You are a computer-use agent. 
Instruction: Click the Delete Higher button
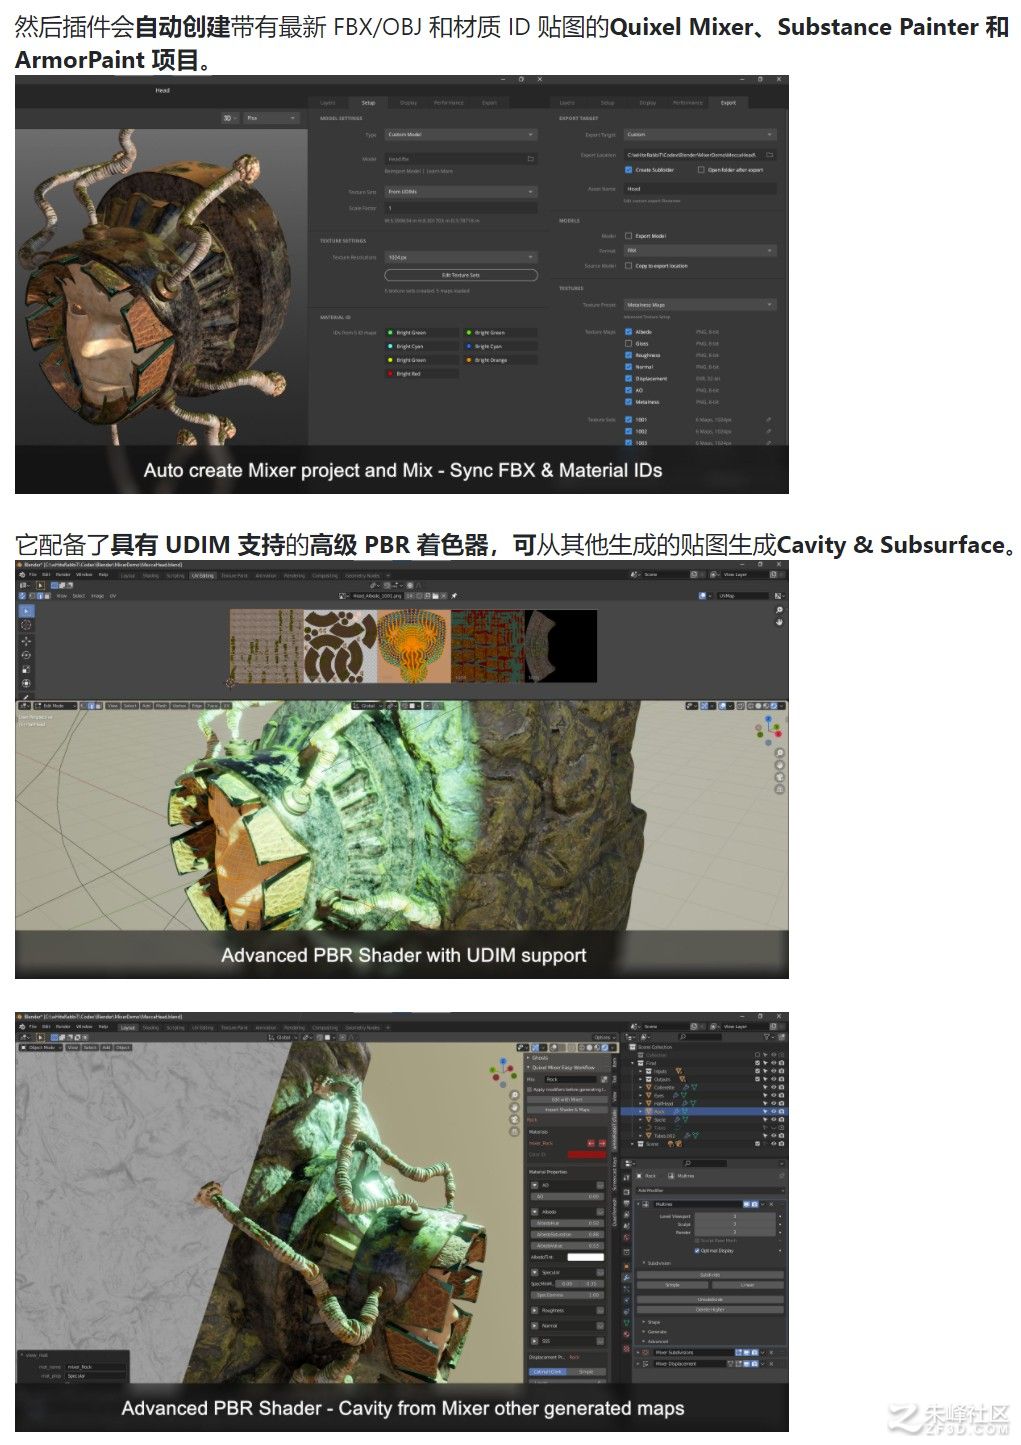point(710,1309)
